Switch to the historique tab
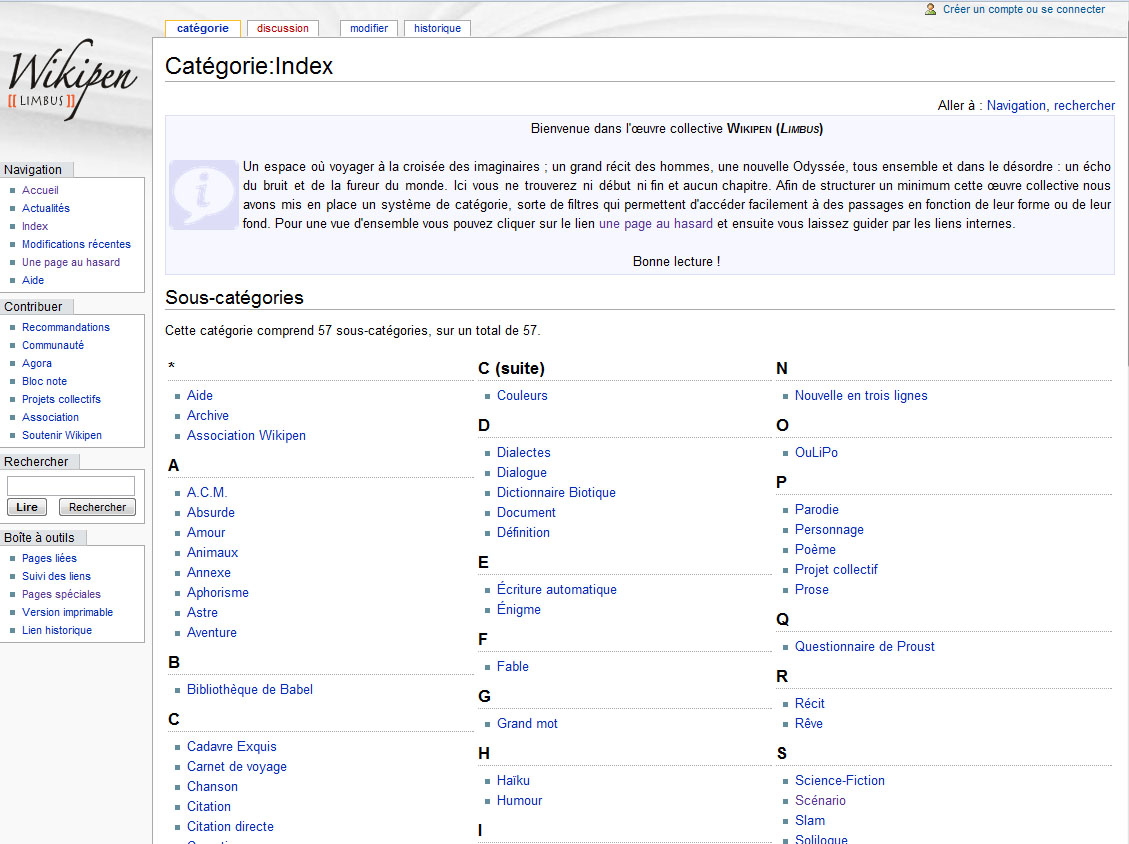Screen dimensions: 1129x844 [437, 28]
